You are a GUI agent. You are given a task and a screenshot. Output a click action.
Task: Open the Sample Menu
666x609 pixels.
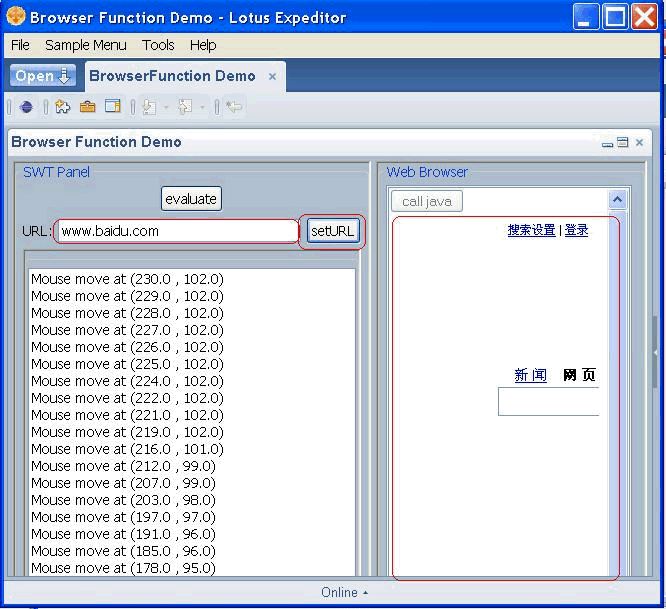86,45
